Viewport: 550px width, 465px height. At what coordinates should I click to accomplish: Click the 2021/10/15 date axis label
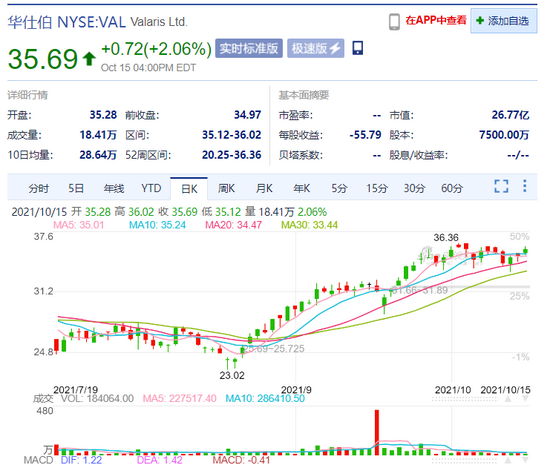click(x=505, y=390)
